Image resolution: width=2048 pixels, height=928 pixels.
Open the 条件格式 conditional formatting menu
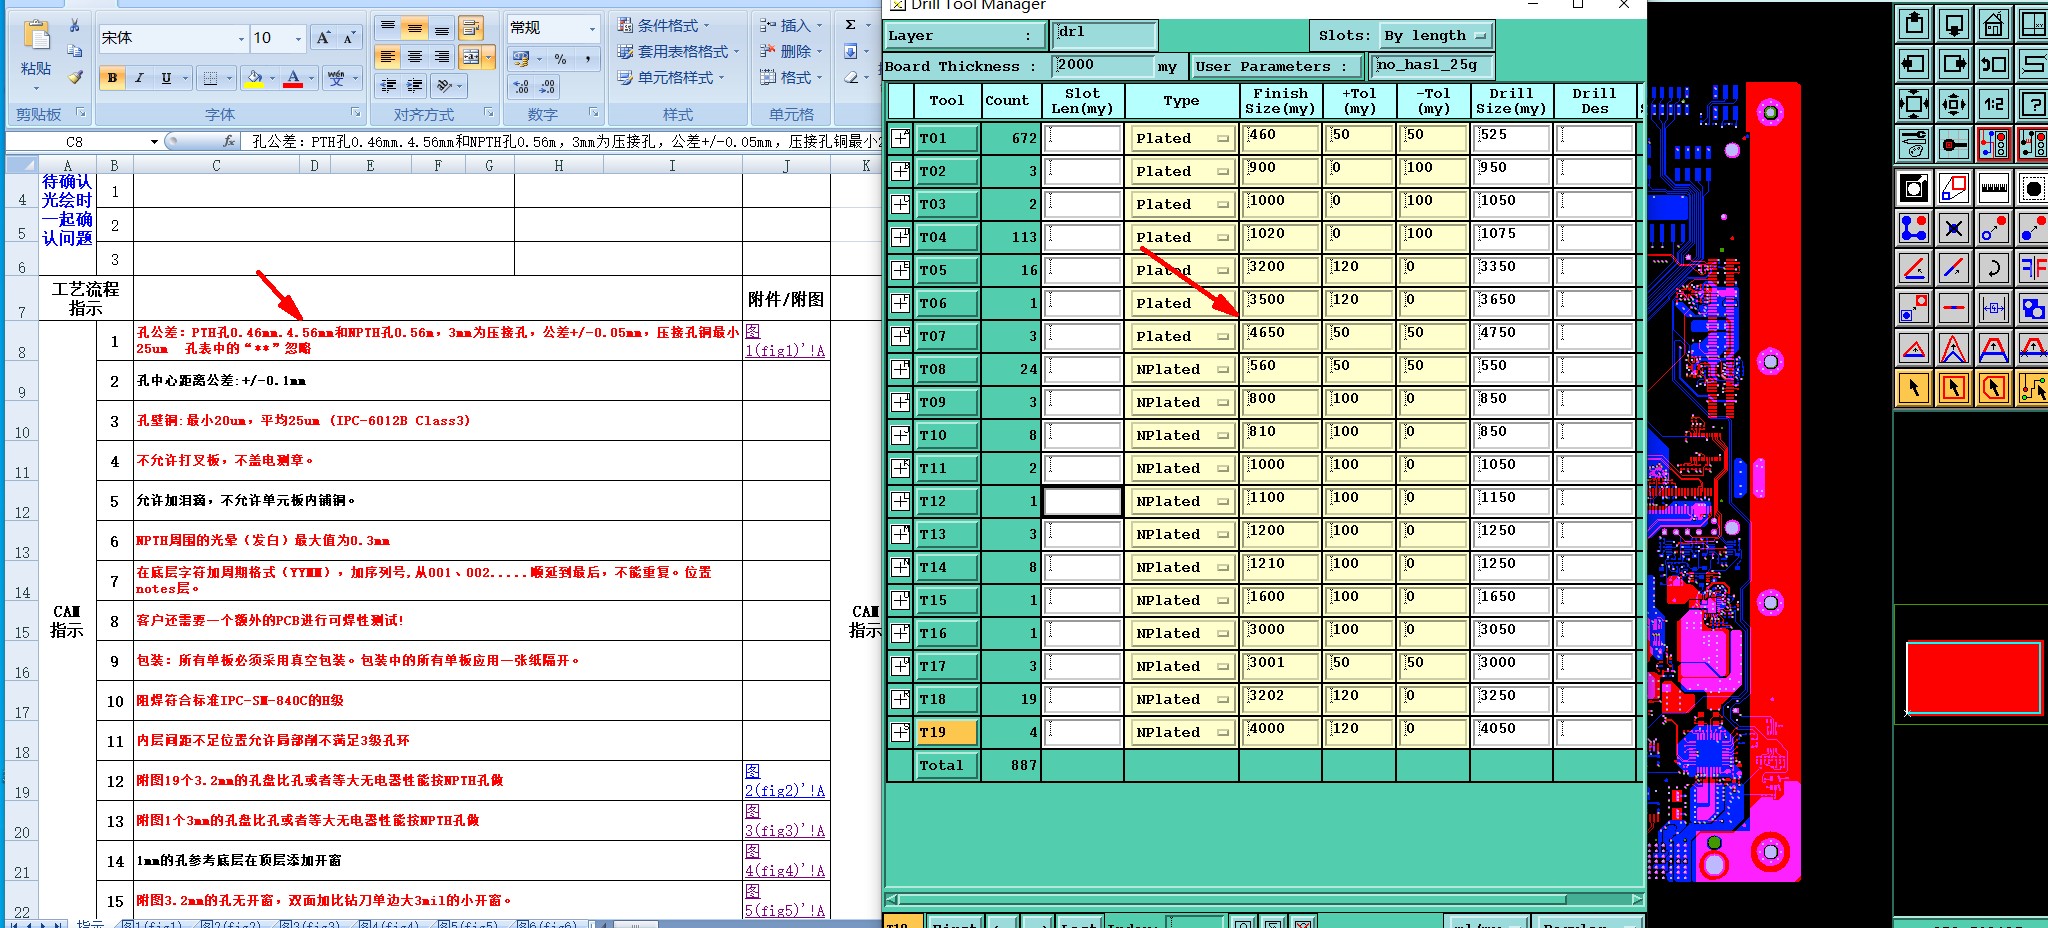pos(664,25)
